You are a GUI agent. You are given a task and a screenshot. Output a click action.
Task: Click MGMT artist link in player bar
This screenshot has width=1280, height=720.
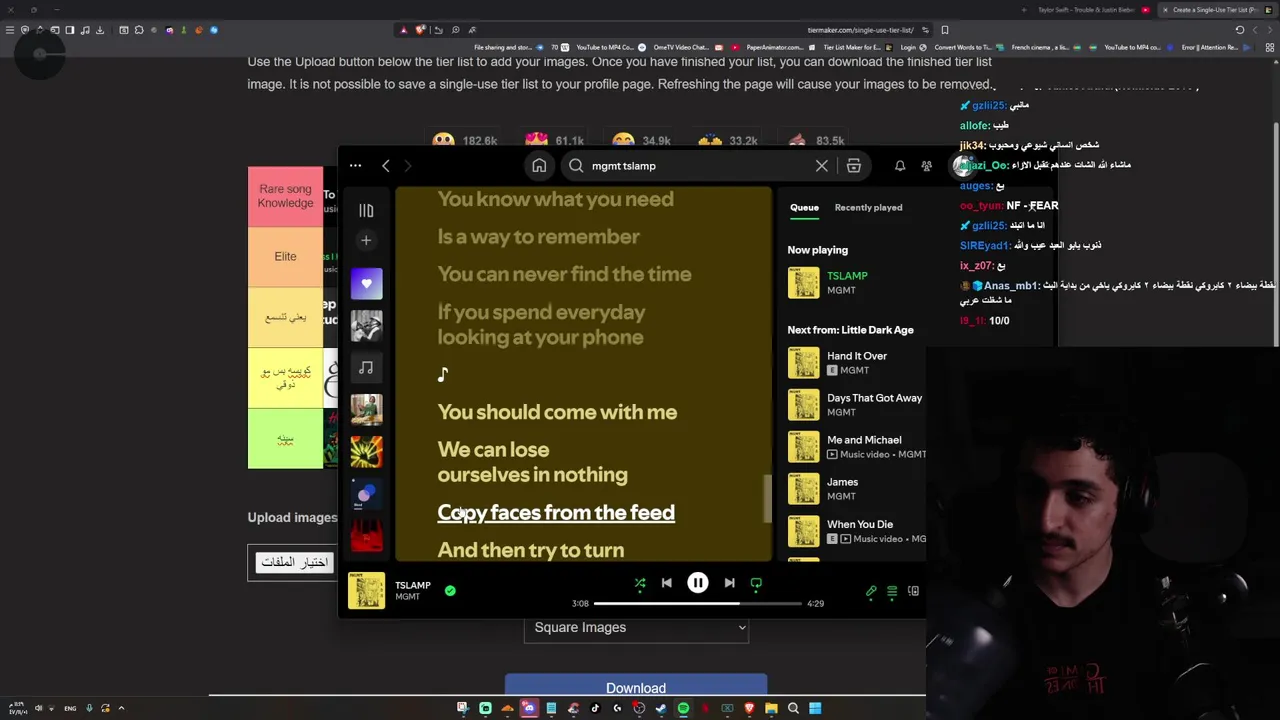point(407,597)
